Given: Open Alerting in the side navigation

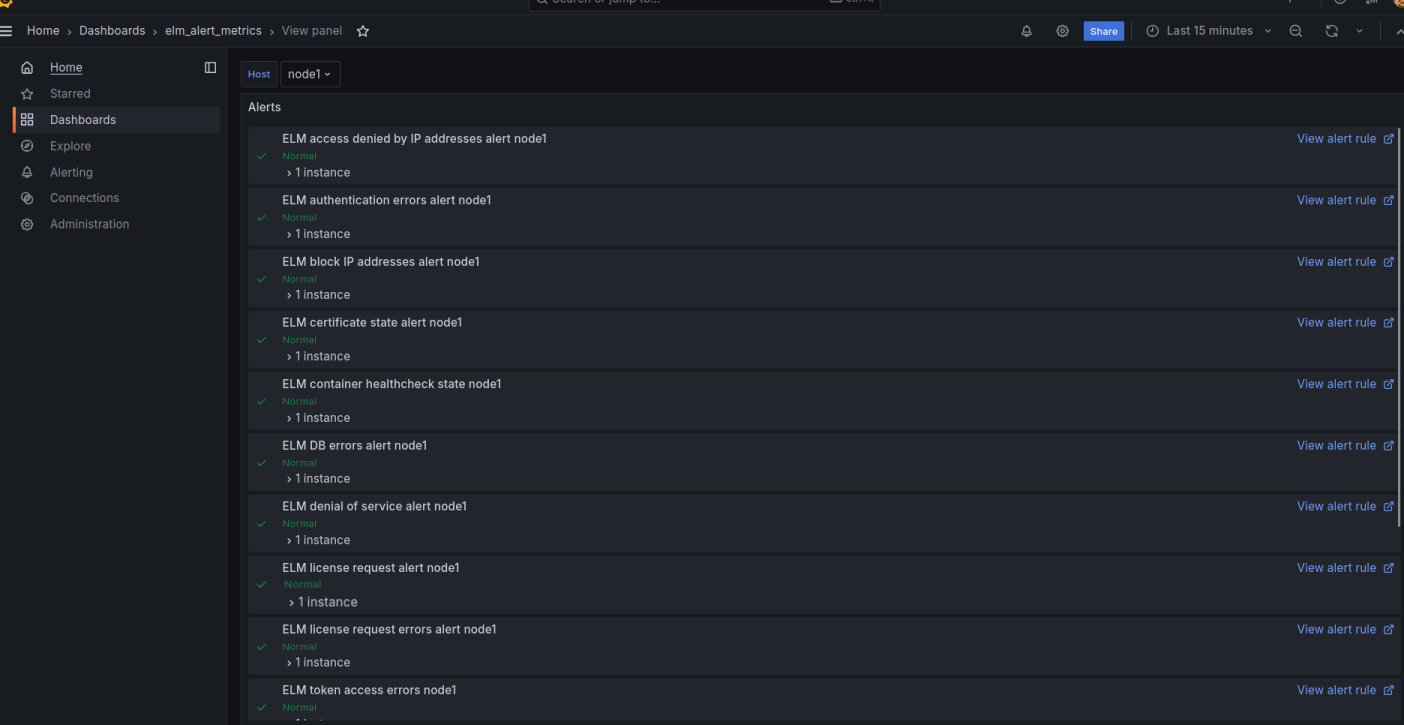Looking at the screenshot, I should click(71, 172).
